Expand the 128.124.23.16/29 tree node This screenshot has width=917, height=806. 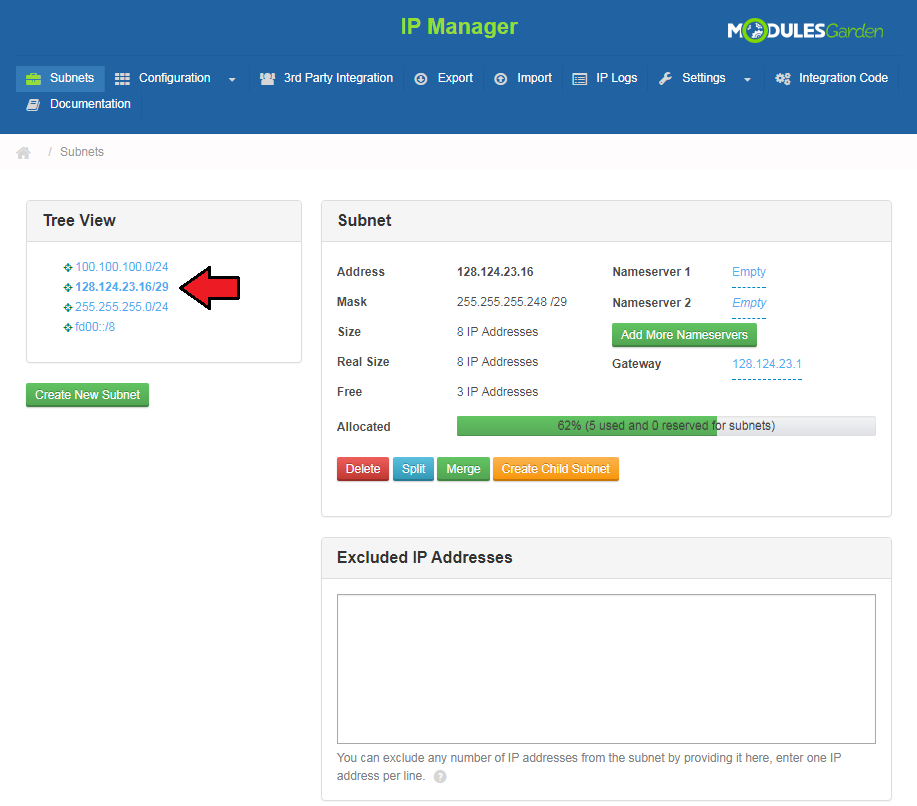click(x=68, y=288)
